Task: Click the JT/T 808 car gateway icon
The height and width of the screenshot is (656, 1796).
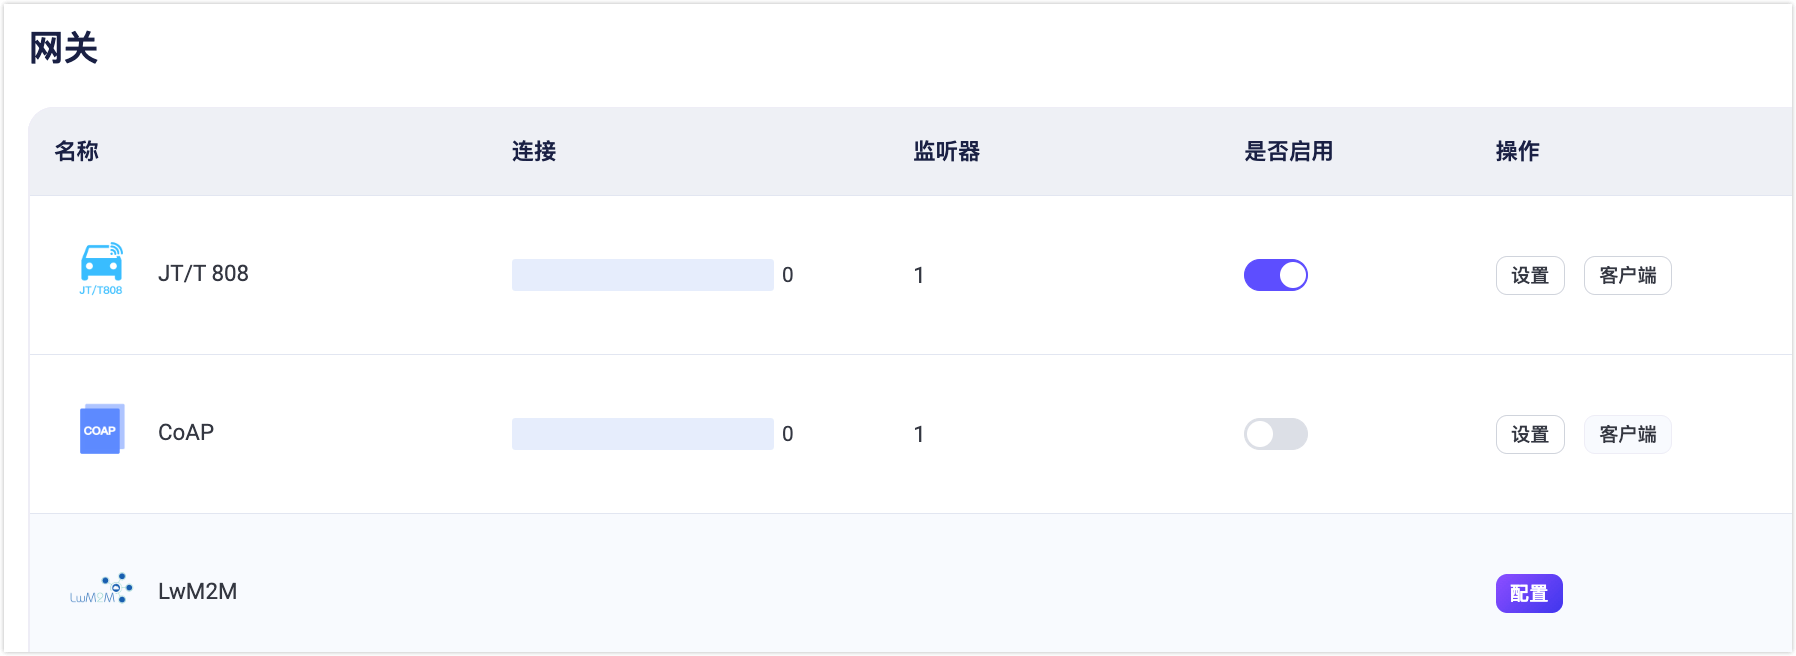Action: (x=101, y=268)
